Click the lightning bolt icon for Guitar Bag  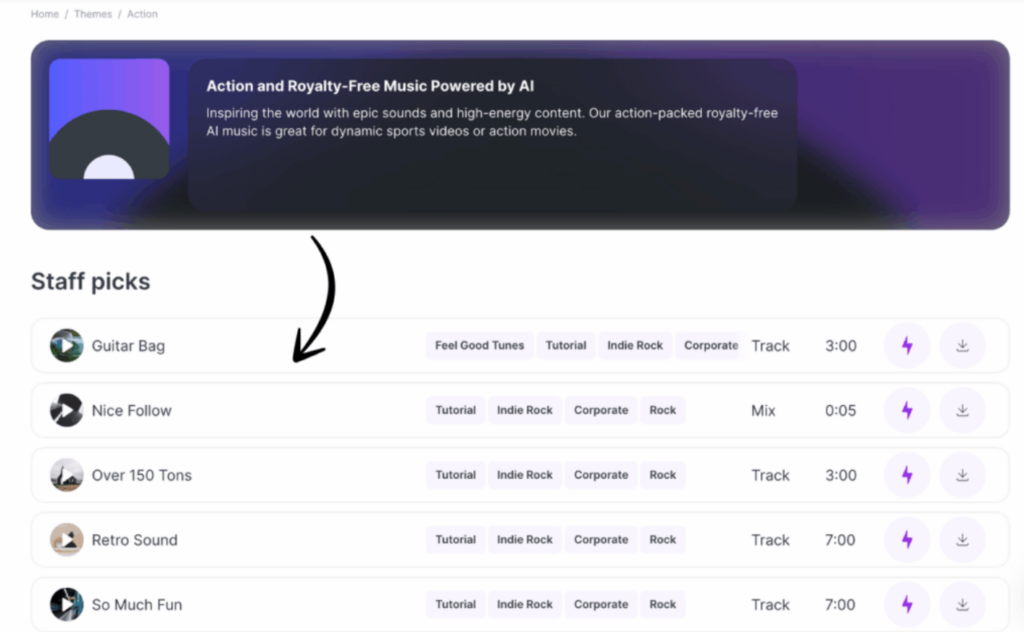point(907,346)
